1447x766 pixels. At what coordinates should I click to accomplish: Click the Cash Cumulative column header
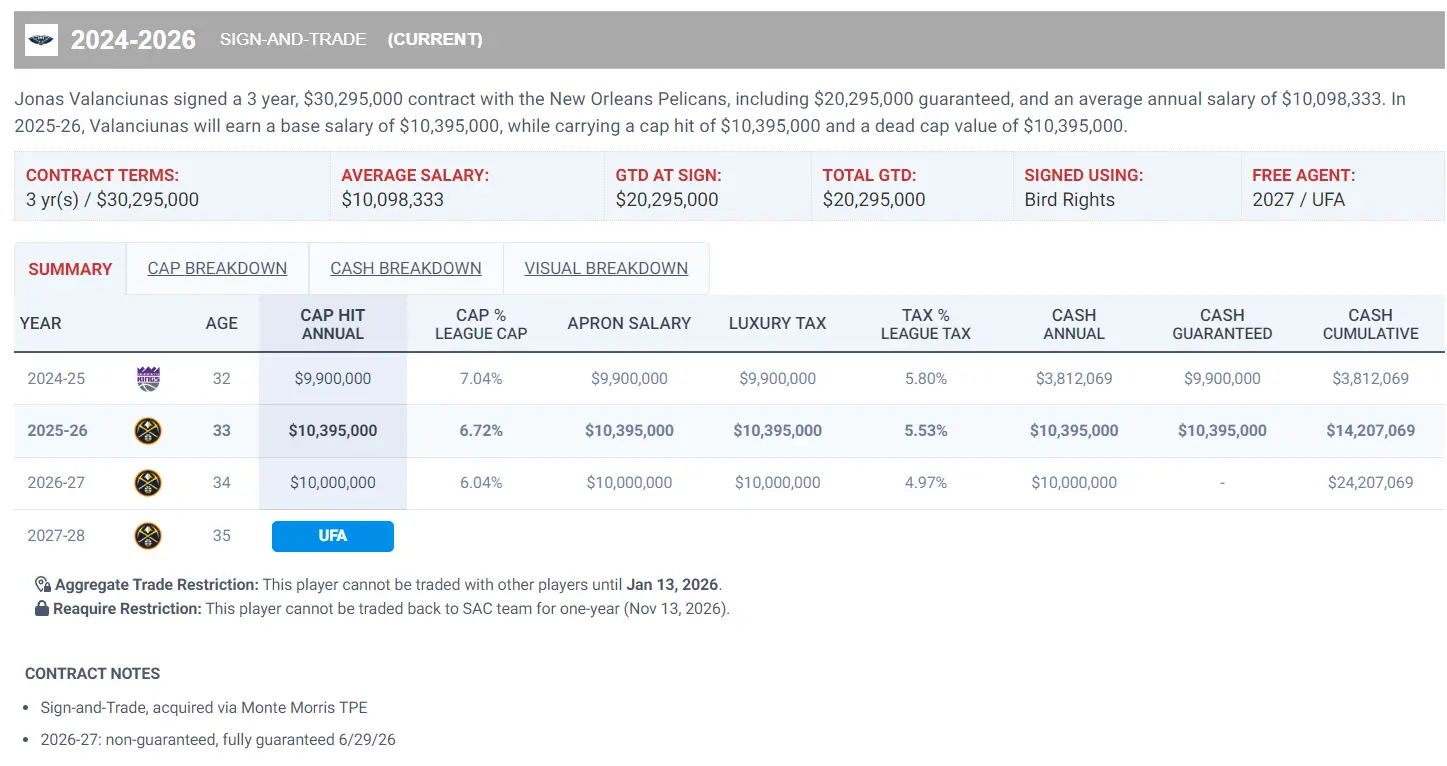coord(1370,324)
